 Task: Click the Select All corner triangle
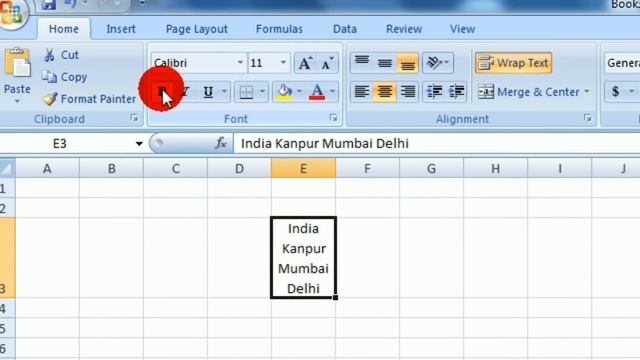point(7,168)
